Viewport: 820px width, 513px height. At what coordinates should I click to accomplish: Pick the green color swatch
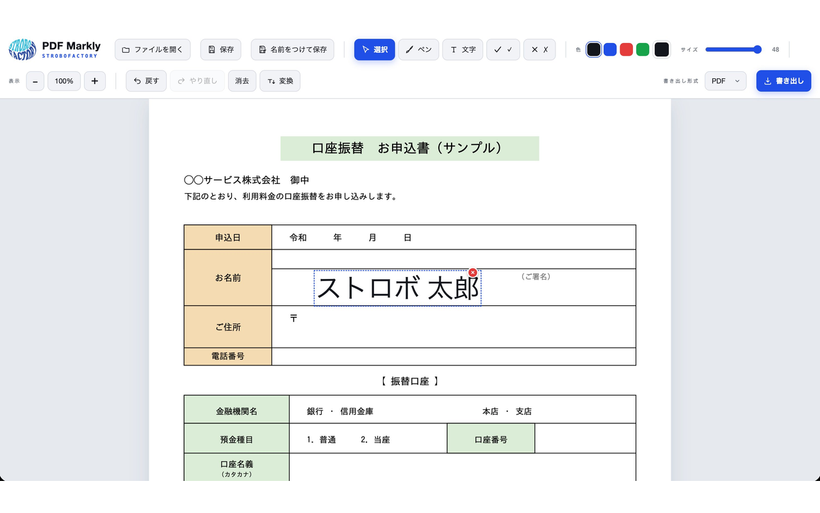tap(642, 50)
